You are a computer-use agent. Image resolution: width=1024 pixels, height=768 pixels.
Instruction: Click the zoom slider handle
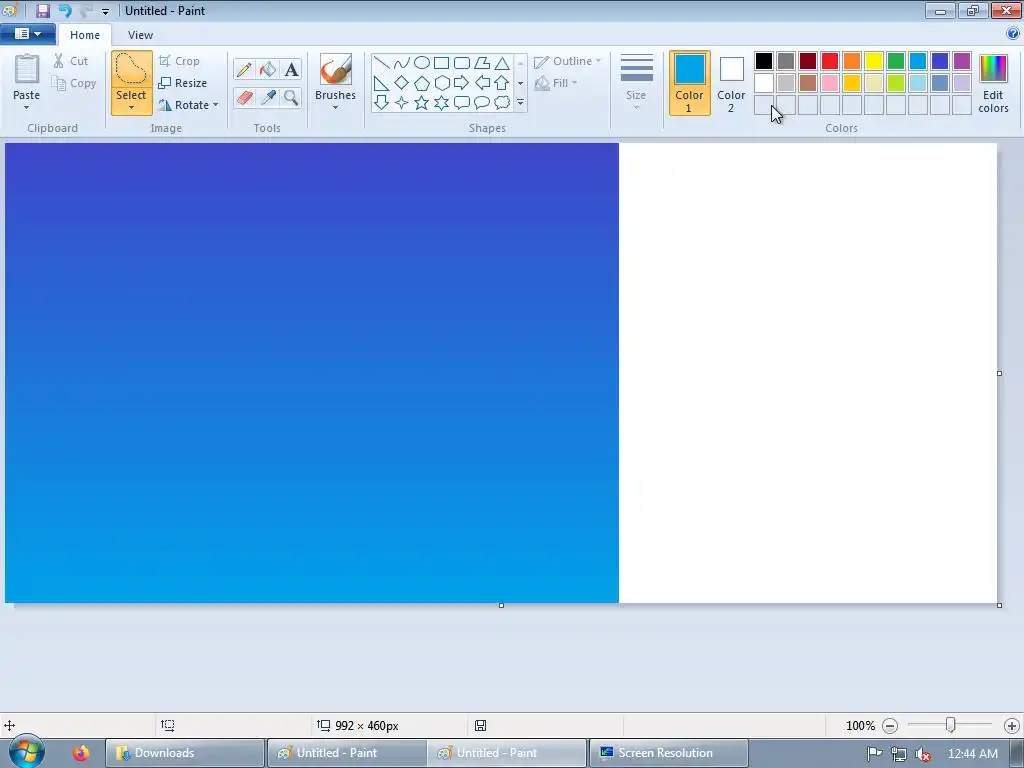tap(951, 725)
